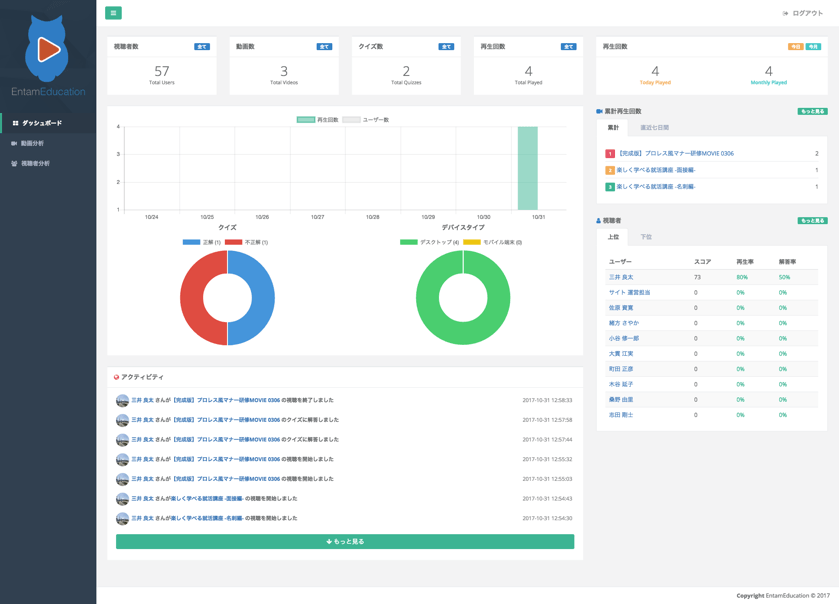This screenshot has height=604, width=839.
Task: Expand the activity list with green もっと見る button
Action: 345,541
